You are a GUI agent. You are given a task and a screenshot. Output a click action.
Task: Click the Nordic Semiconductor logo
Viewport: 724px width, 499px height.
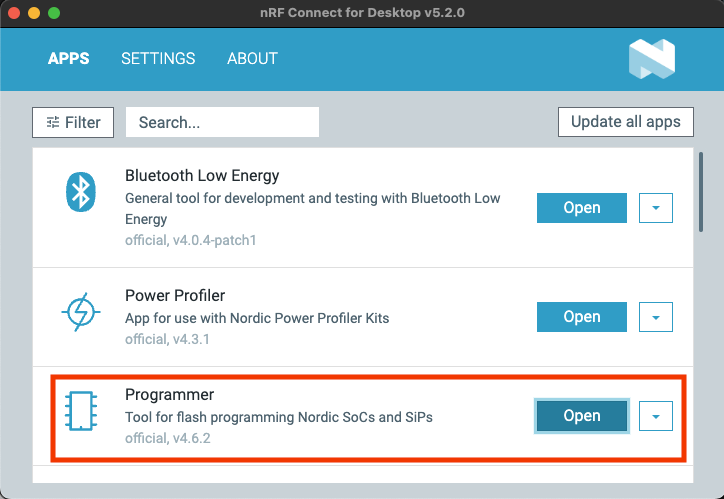tap(651, 58)
